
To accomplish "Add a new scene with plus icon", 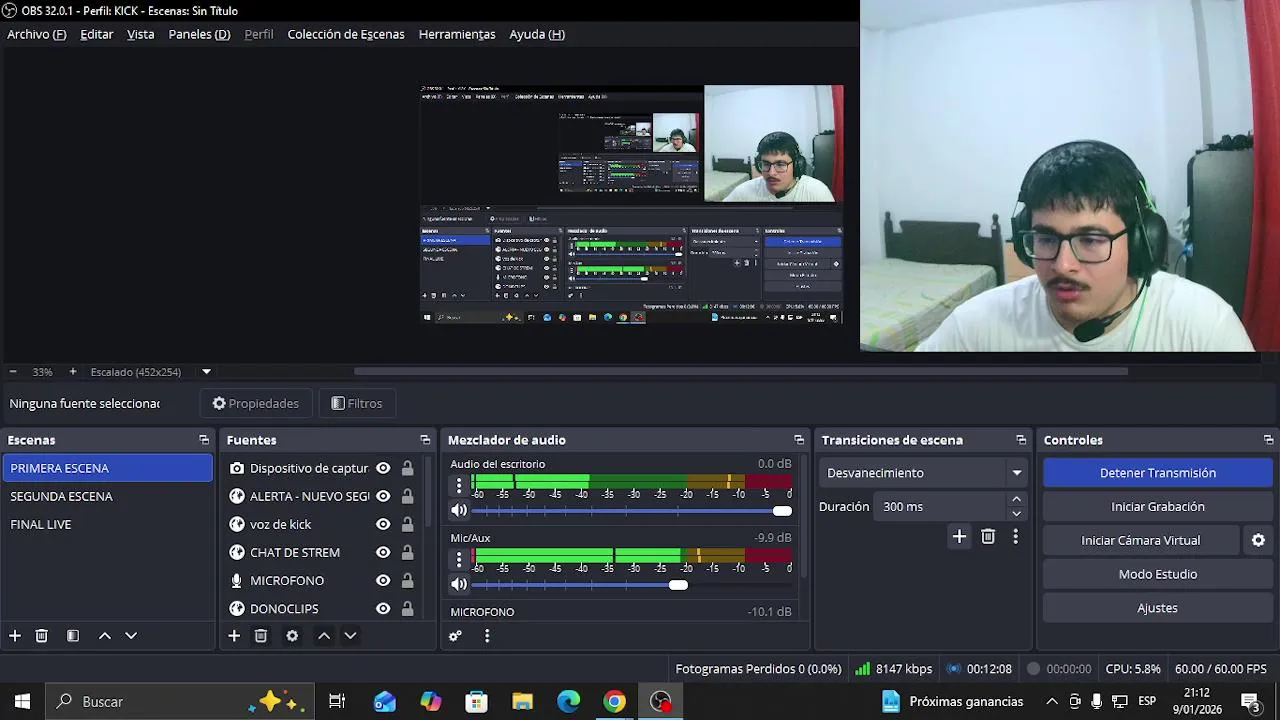I will tap(15, 636).
